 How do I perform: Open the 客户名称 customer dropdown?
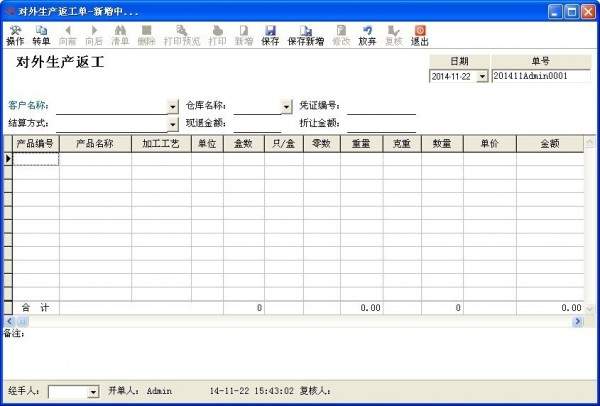pos(173,106)
